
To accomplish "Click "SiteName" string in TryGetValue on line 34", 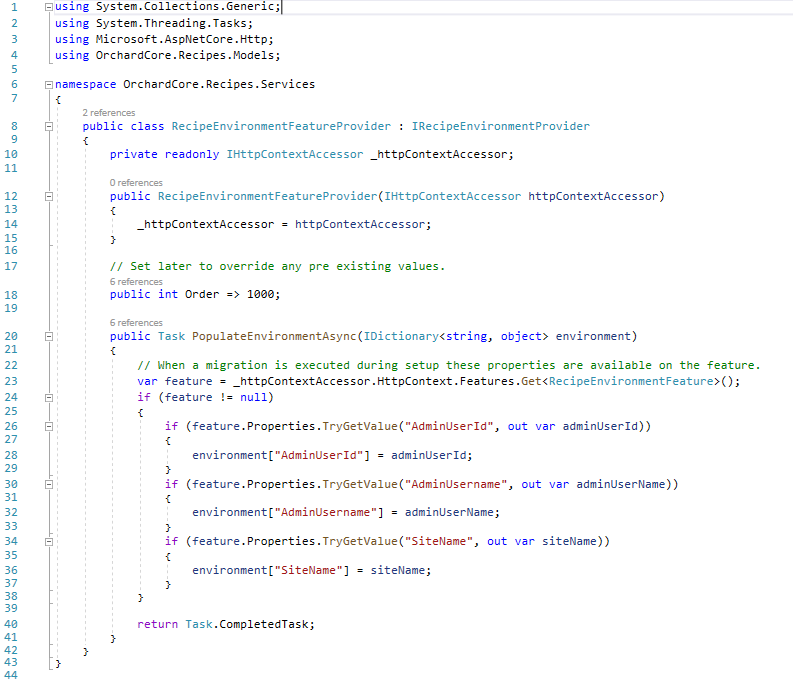I will click(x=438, y=541).
